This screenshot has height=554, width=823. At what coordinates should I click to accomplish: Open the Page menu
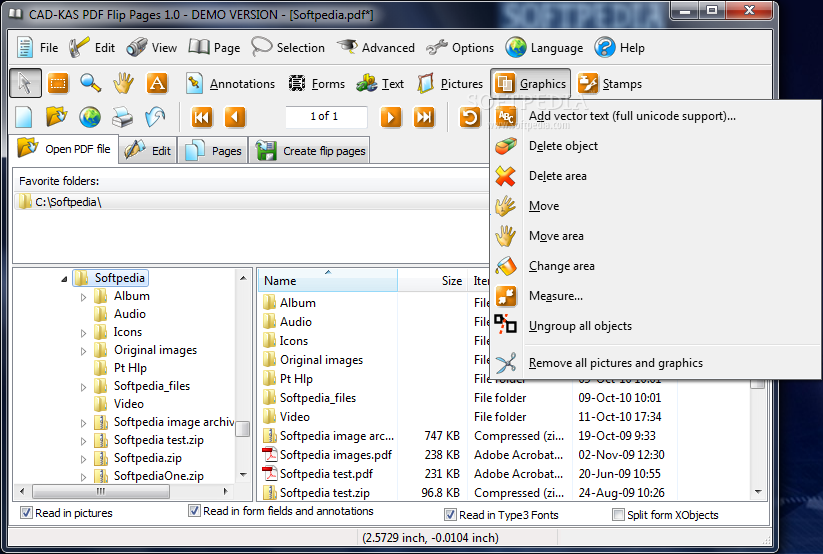[x=215, y=48]
